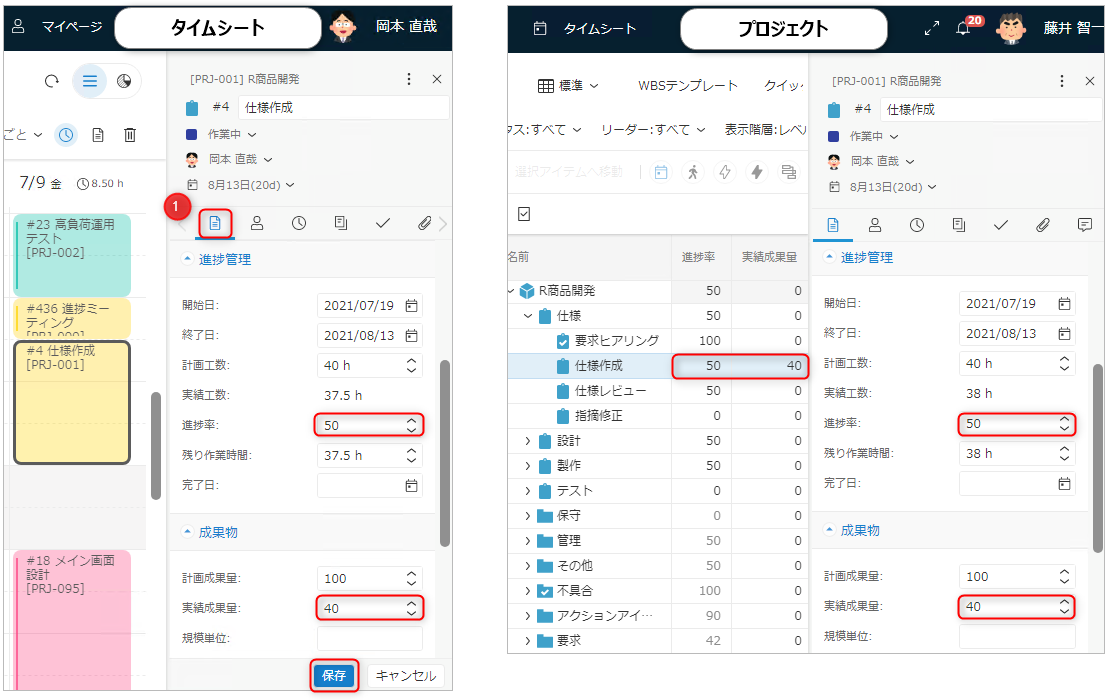Toggle the checkbox below the project toolbar
Image resolution: width=1109 pixels, height=700 pixels.
click(524, 214)
